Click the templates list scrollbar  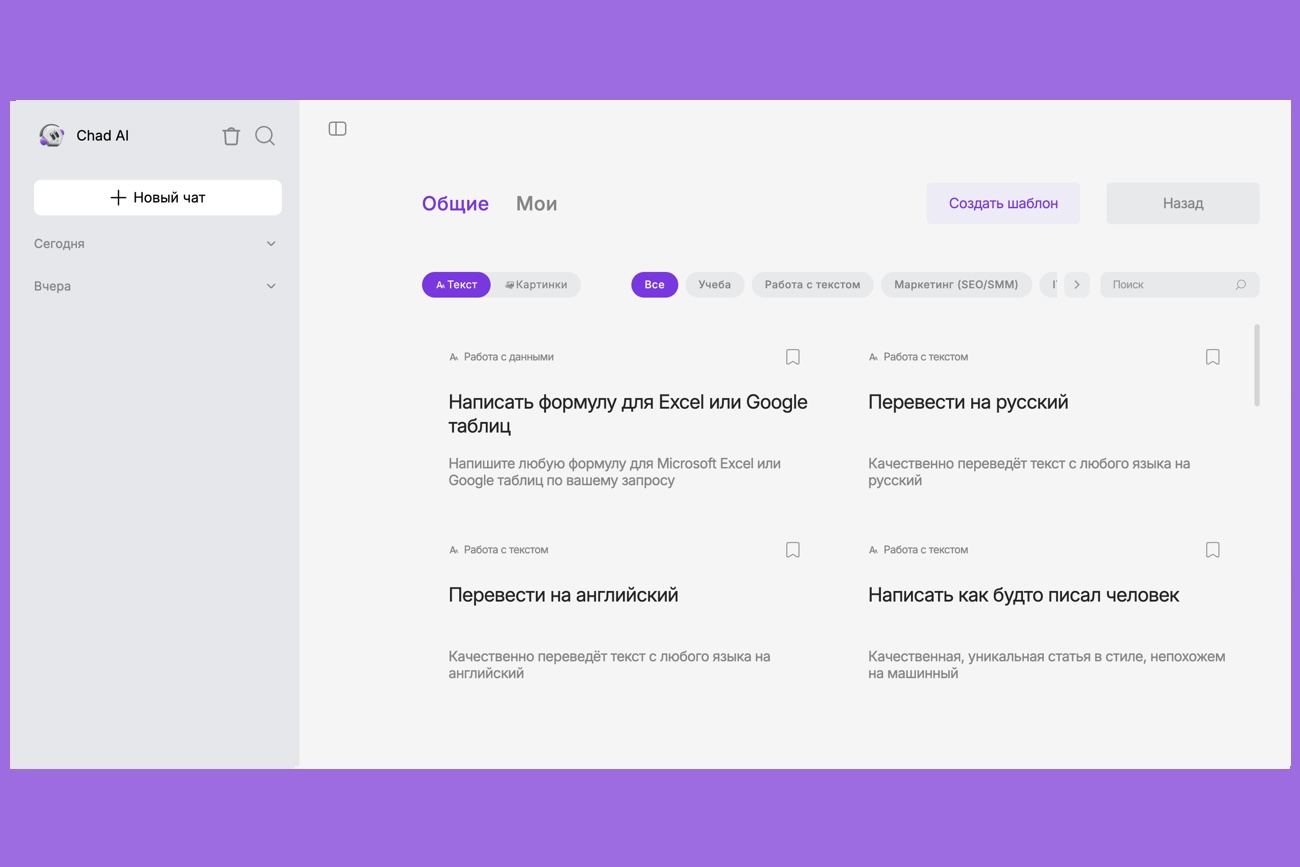[1257, 370]
